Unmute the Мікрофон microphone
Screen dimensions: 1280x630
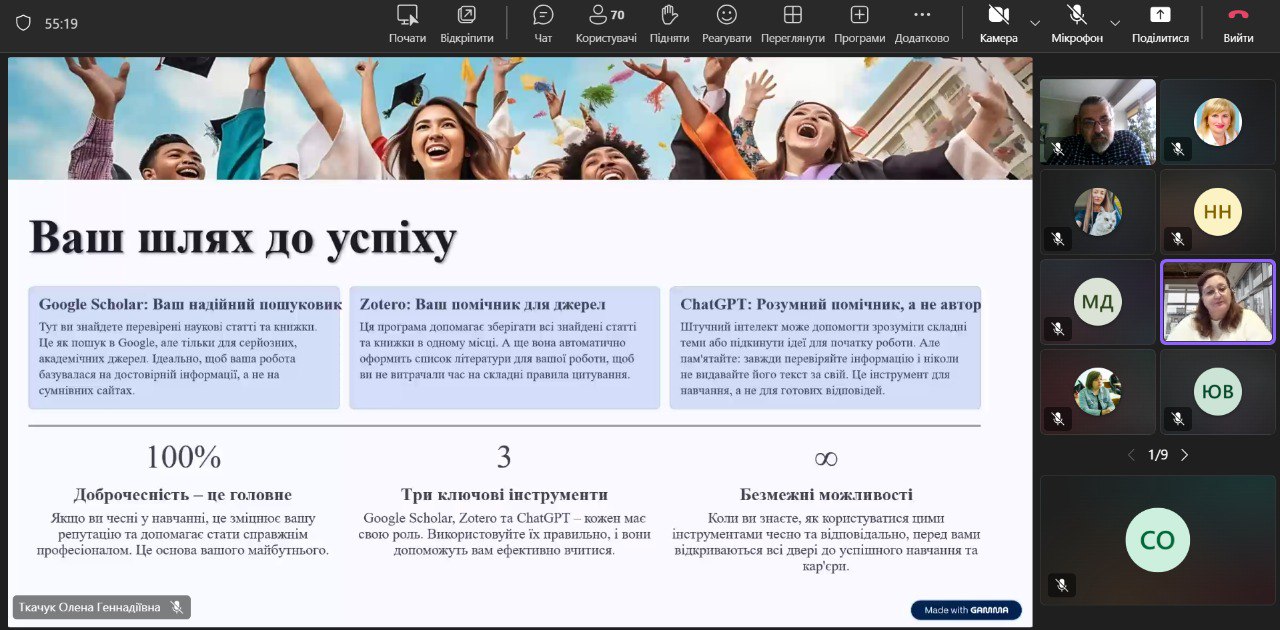pos(1077,23)
